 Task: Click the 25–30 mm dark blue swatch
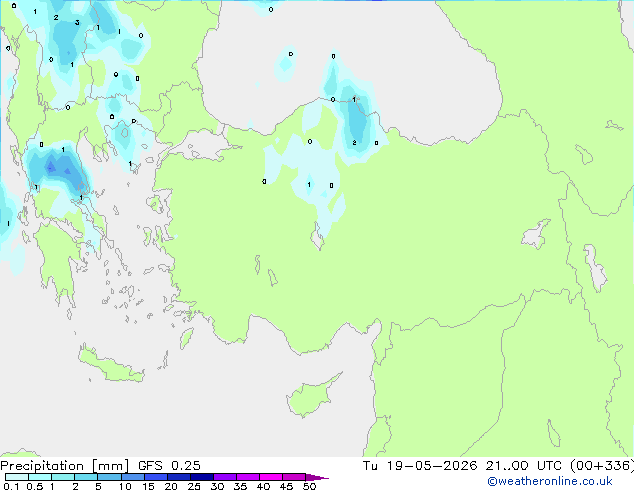click(201, 477)
